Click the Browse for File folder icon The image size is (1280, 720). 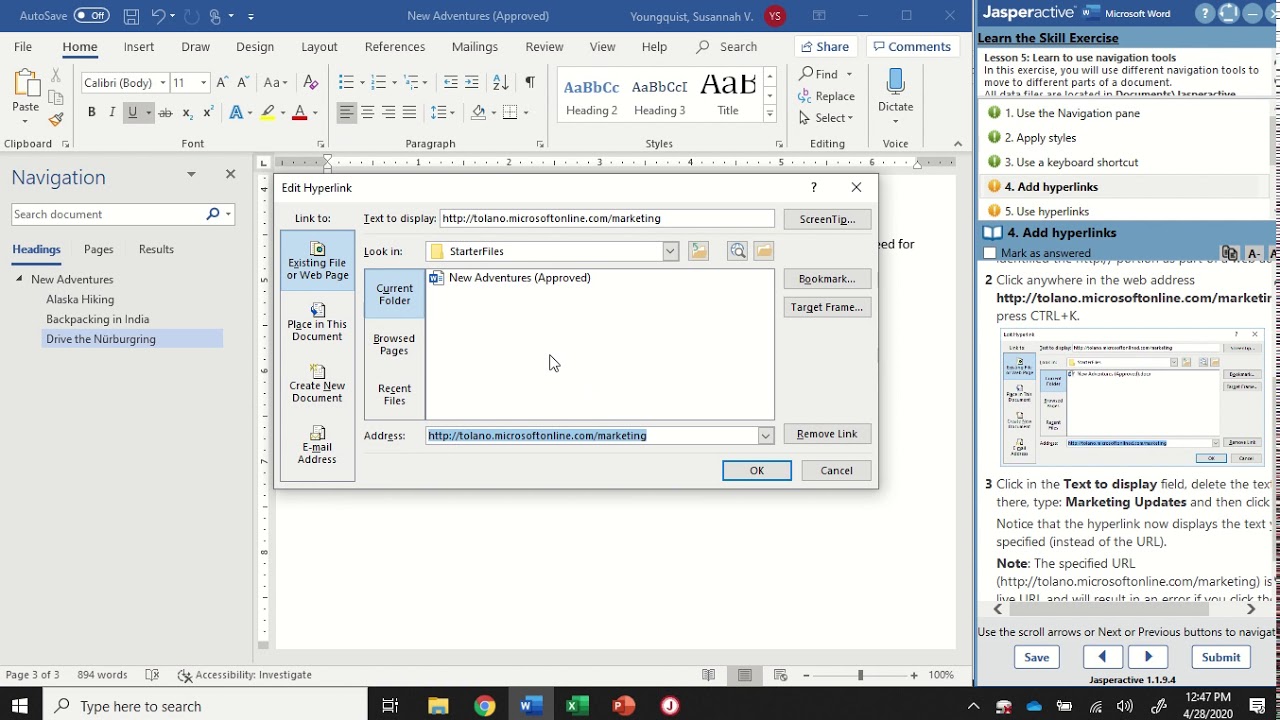764,251
